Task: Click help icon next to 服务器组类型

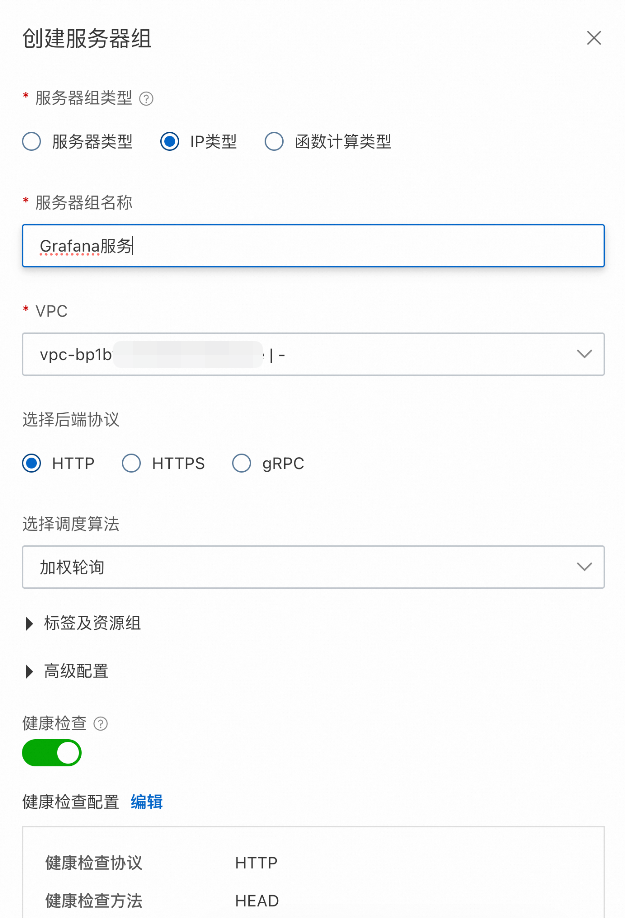Action: [146, 99]
